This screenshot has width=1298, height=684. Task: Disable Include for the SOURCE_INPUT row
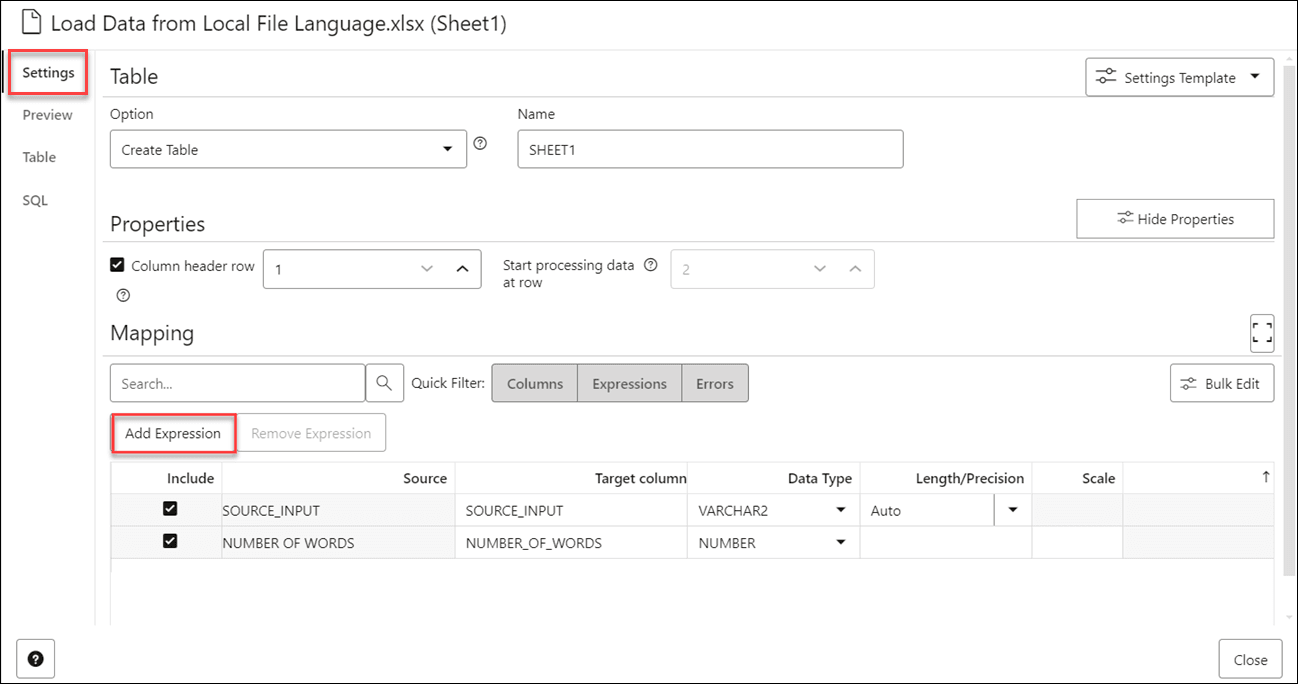tap(169, 508)
